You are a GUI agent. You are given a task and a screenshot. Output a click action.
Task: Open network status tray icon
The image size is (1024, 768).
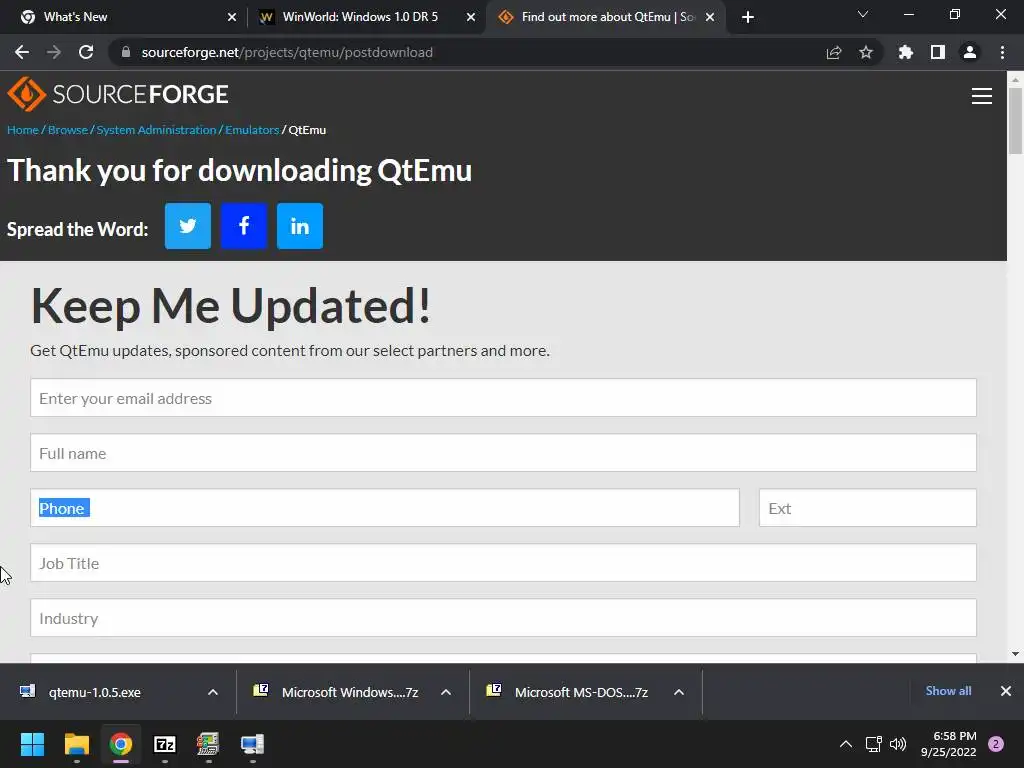[x=873, y=744]
